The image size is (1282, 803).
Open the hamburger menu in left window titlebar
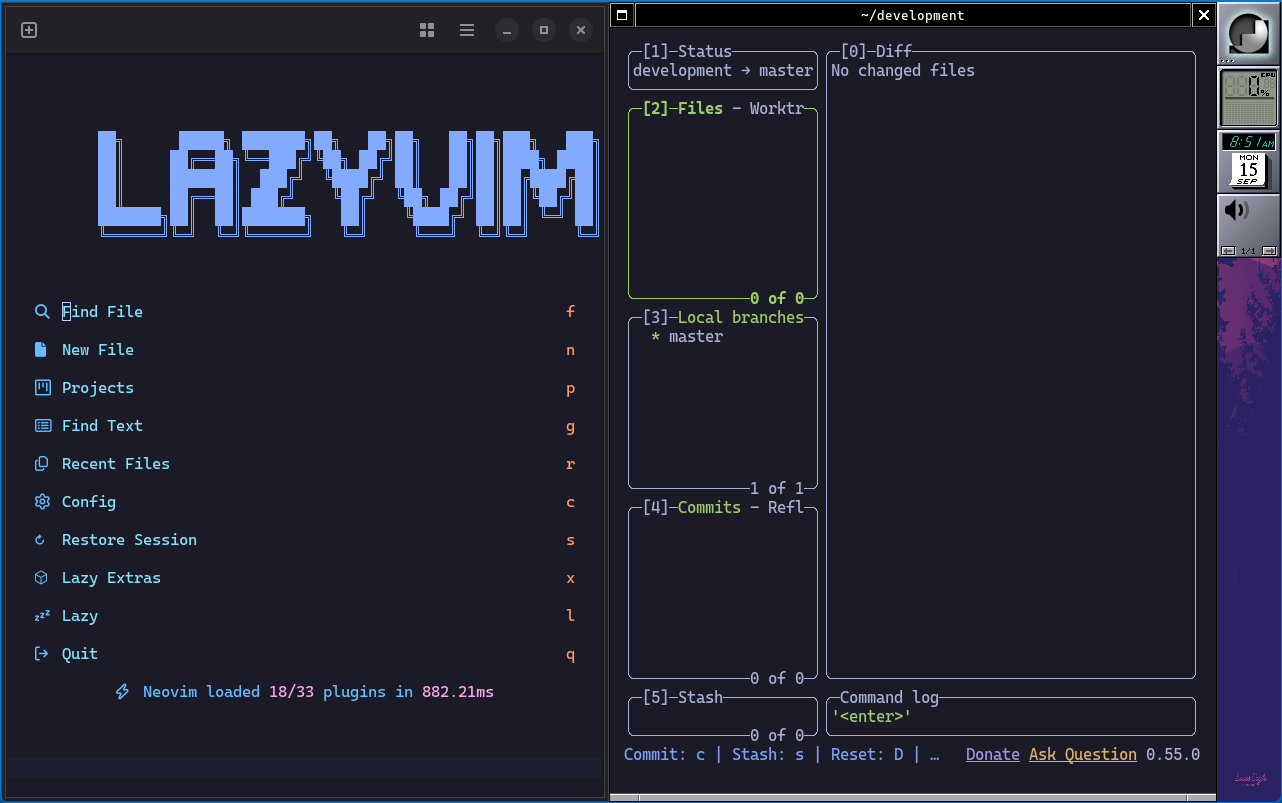pos(467,30)
